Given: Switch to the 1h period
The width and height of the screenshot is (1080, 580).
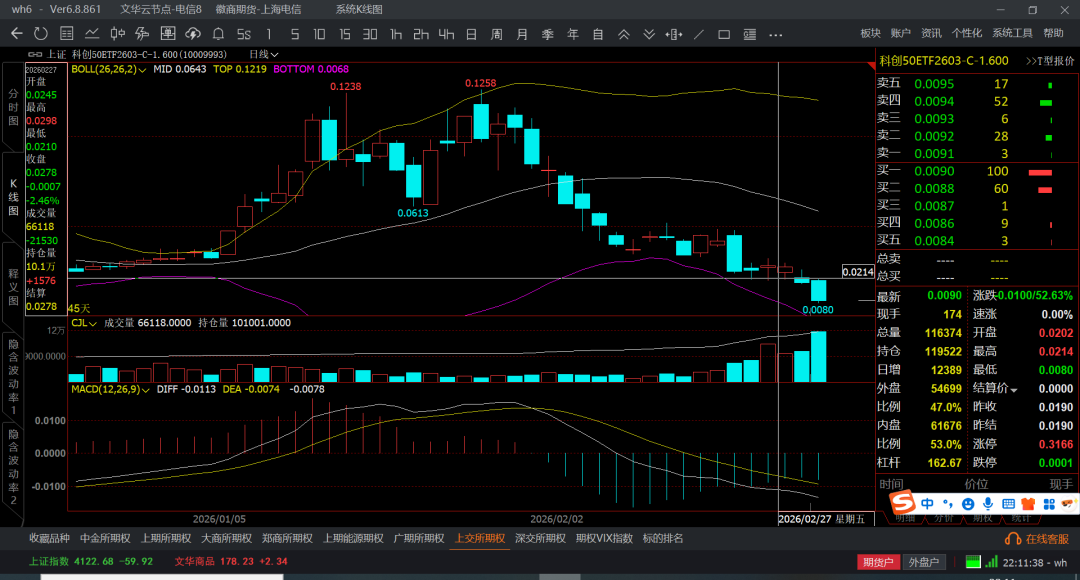Looking at the screenshot, I should tap(396, 34).
